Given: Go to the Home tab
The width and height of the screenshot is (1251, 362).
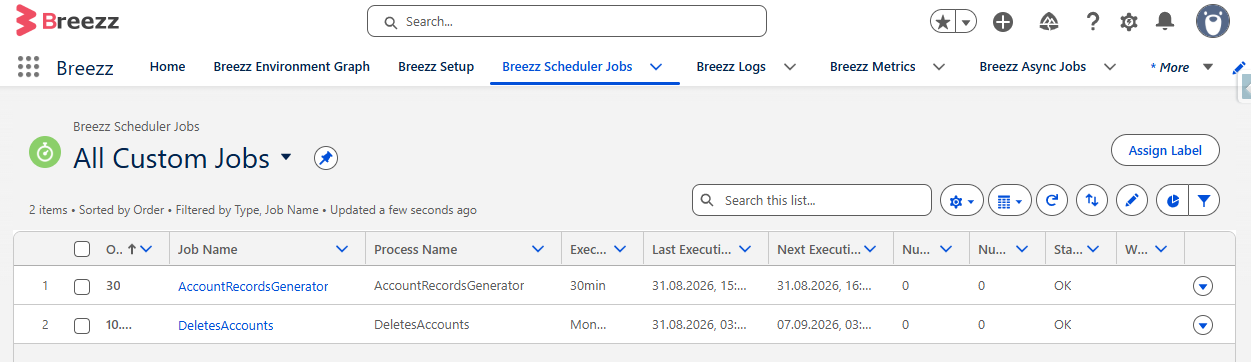Looking at the screenshot, I should [x=167, y=67].
